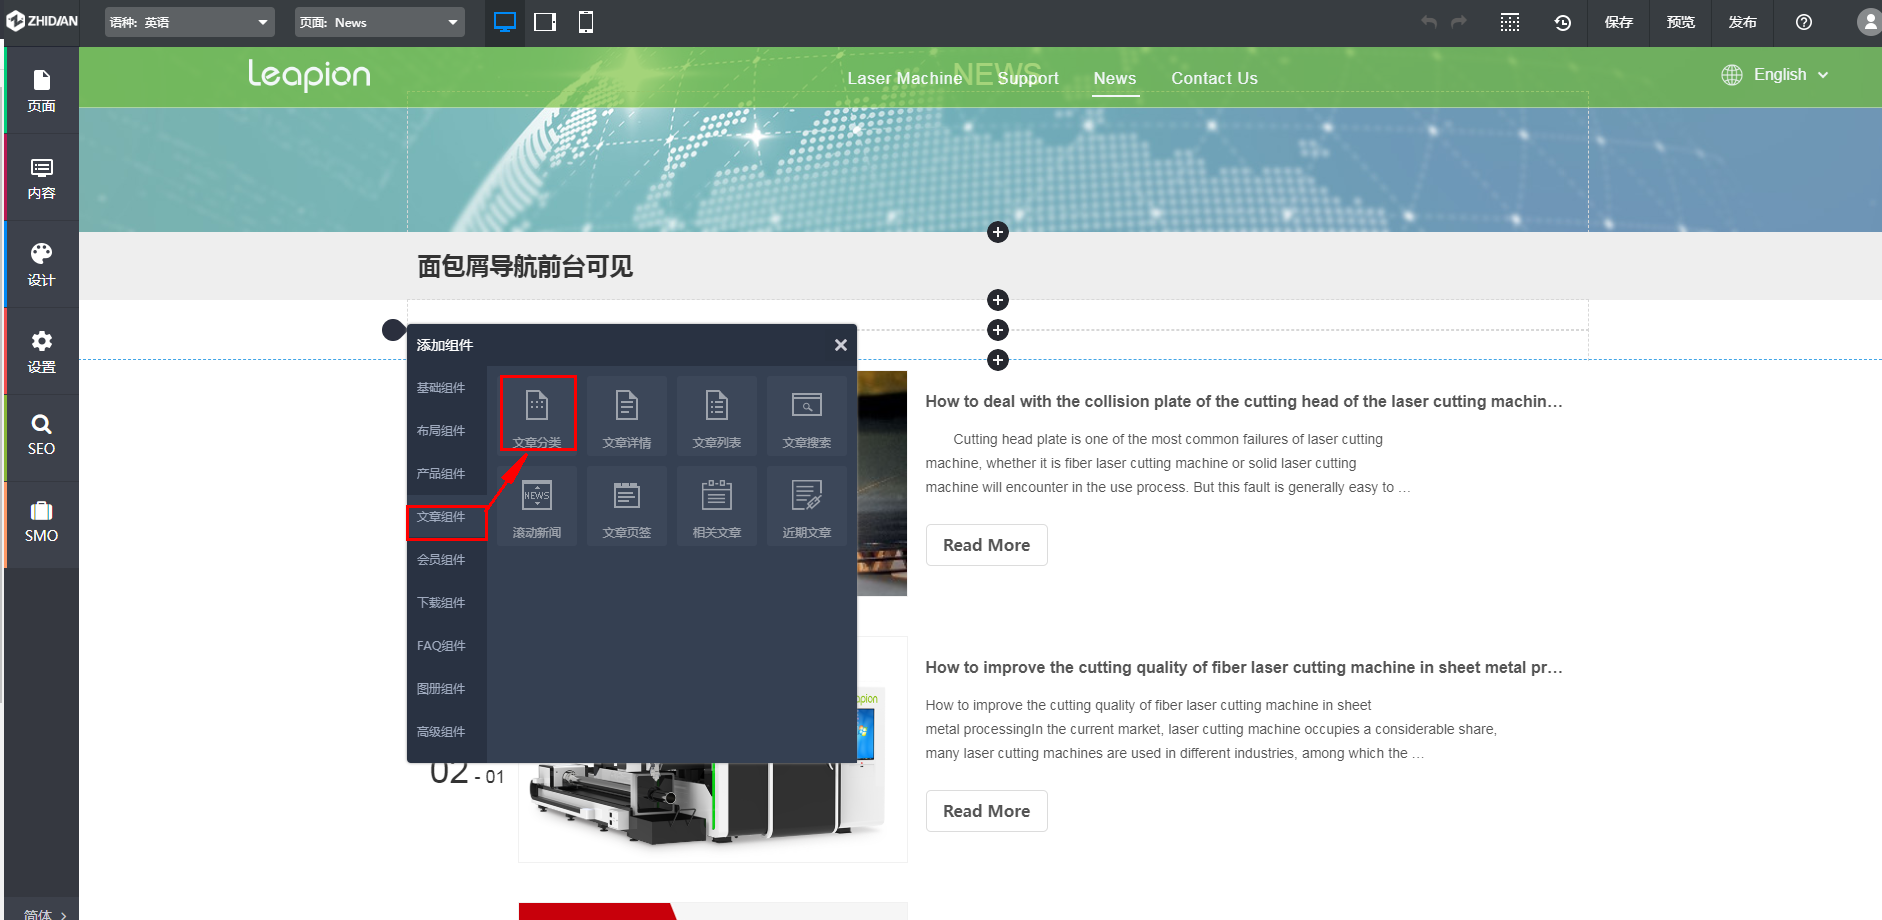
Task: Open the 设计 design panel
Action: point(41,263)
